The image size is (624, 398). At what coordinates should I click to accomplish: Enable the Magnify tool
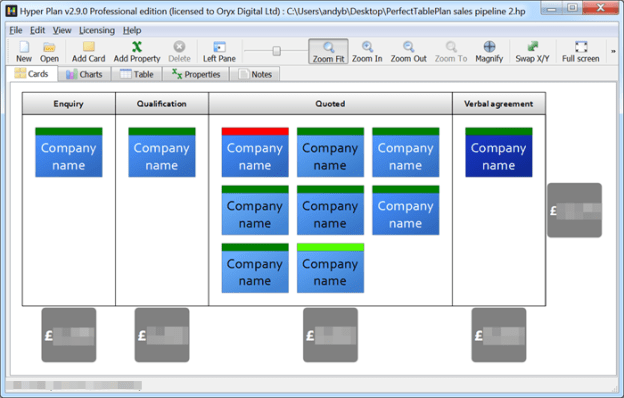point(489,52)
